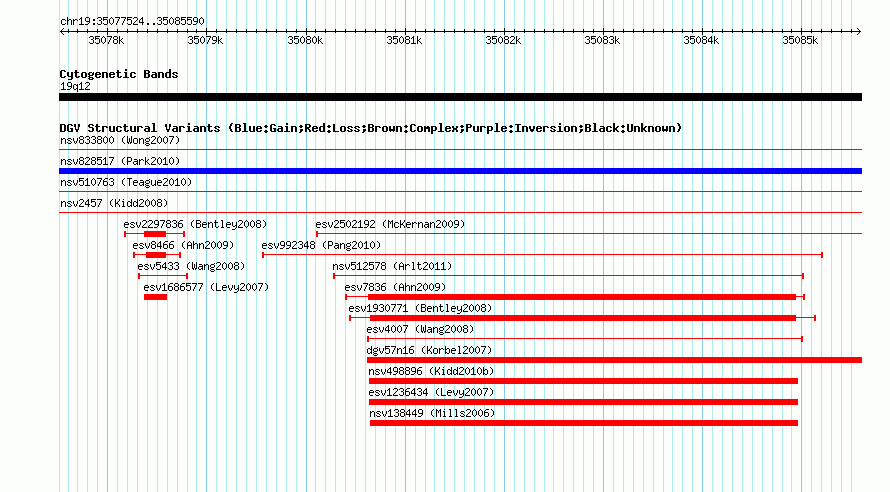Open variant esv992348 (Pang2010) label
890x492 pixels.
(321, 245)
